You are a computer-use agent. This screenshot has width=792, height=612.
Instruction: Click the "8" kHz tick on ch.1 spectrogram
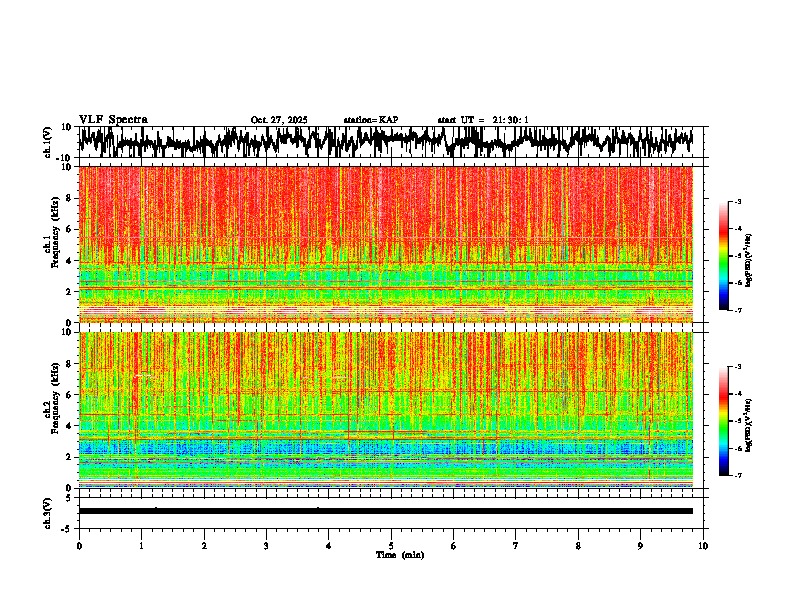[70, 198]
